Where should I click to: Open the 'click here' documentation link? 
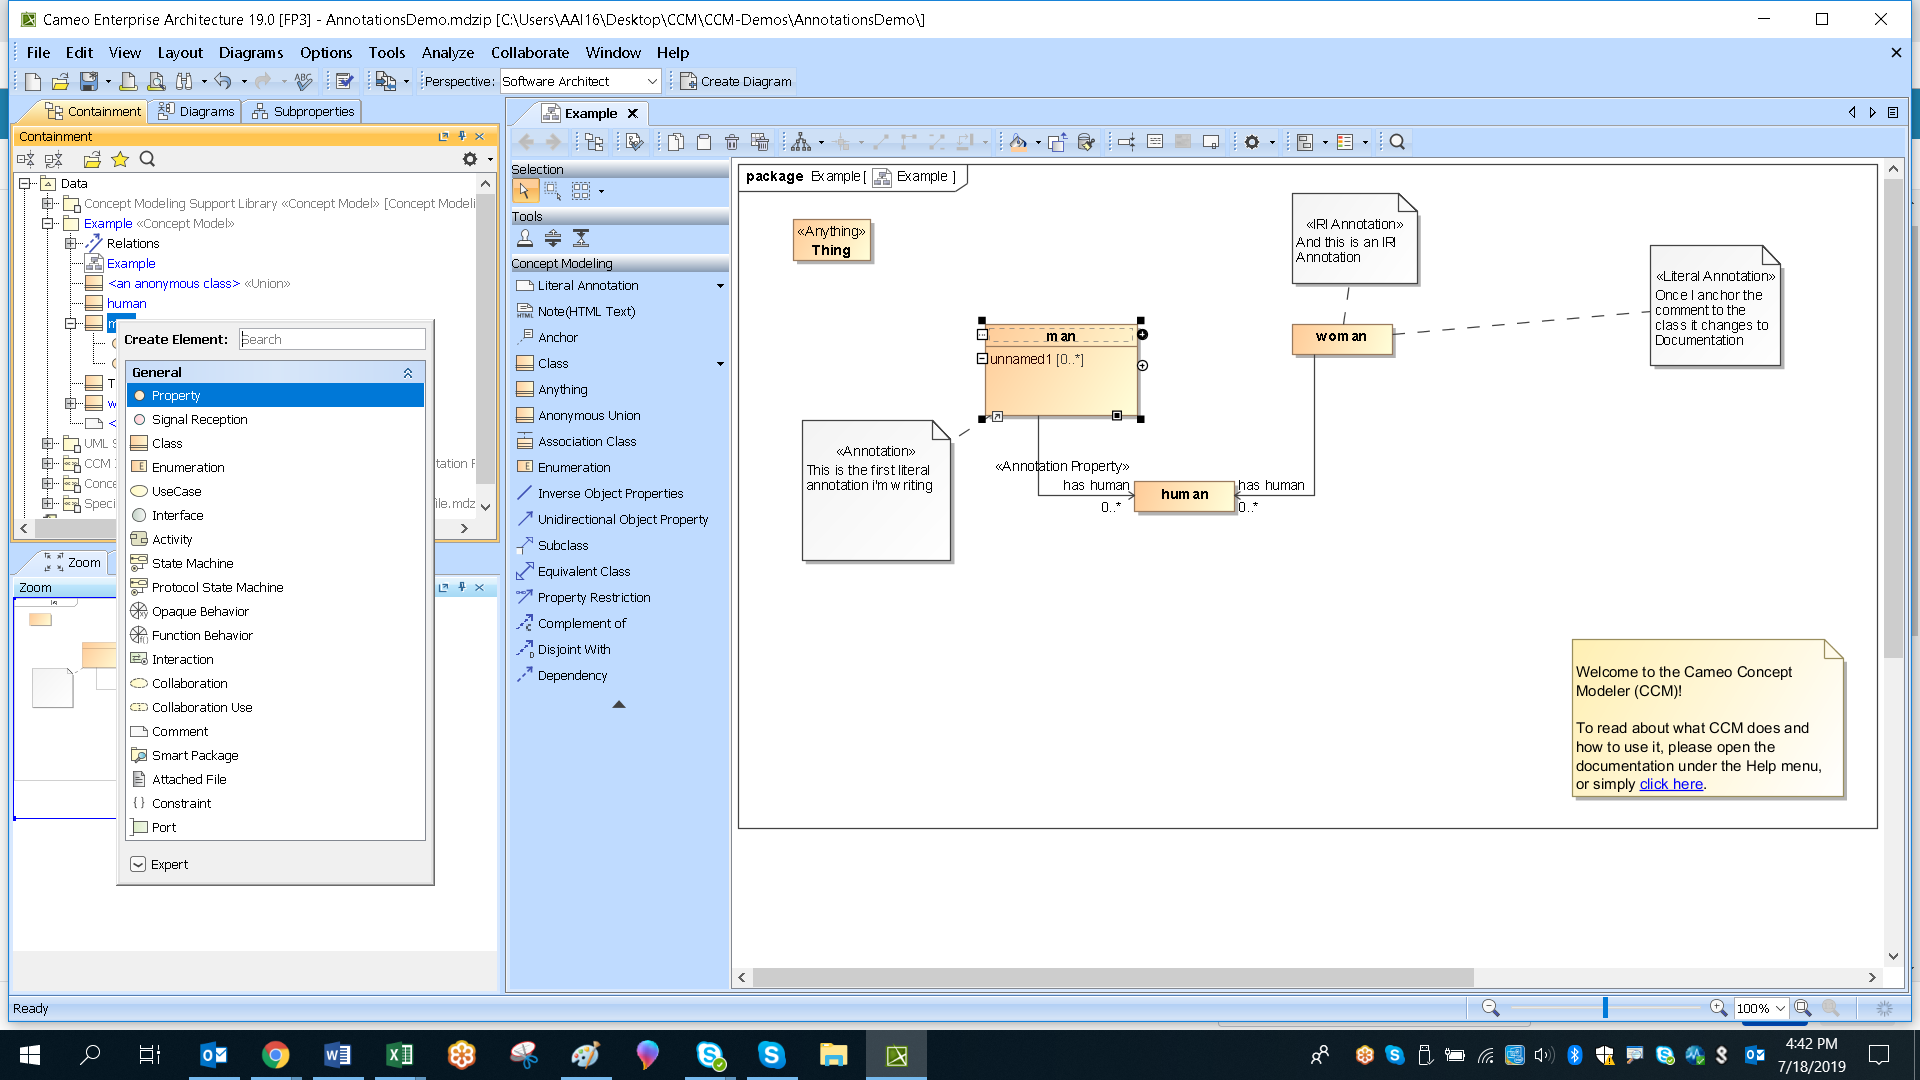coord(1671,785)
